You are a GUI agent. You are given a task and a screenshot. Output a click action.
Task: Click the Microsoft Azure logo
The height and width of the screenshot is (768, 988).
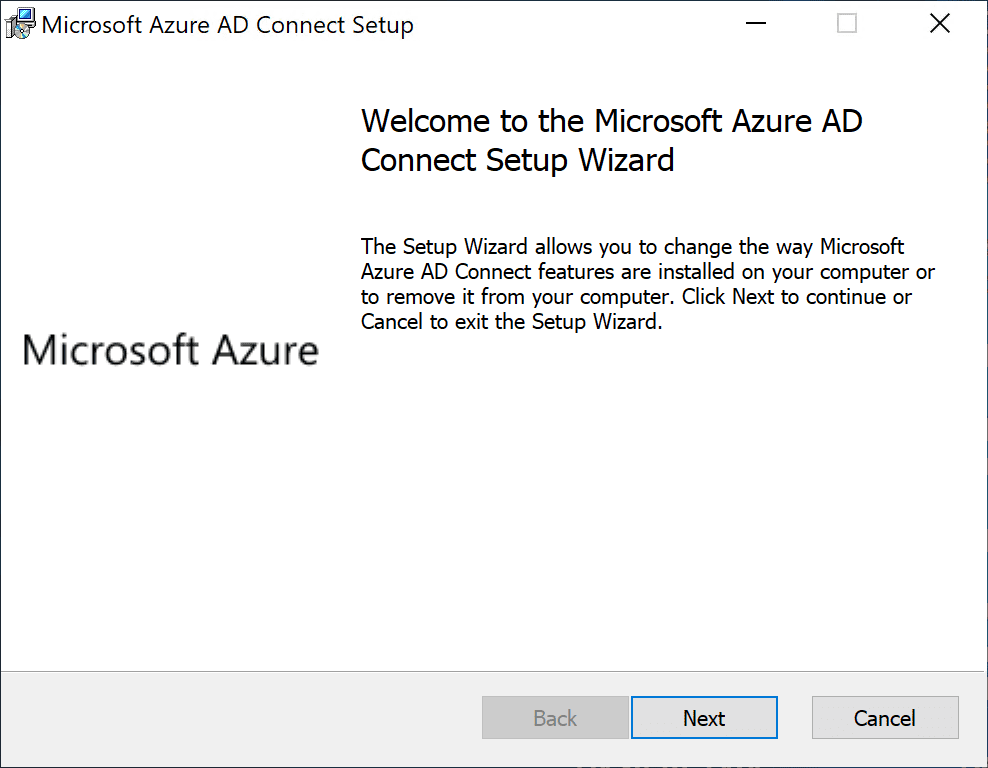[170, 350]
